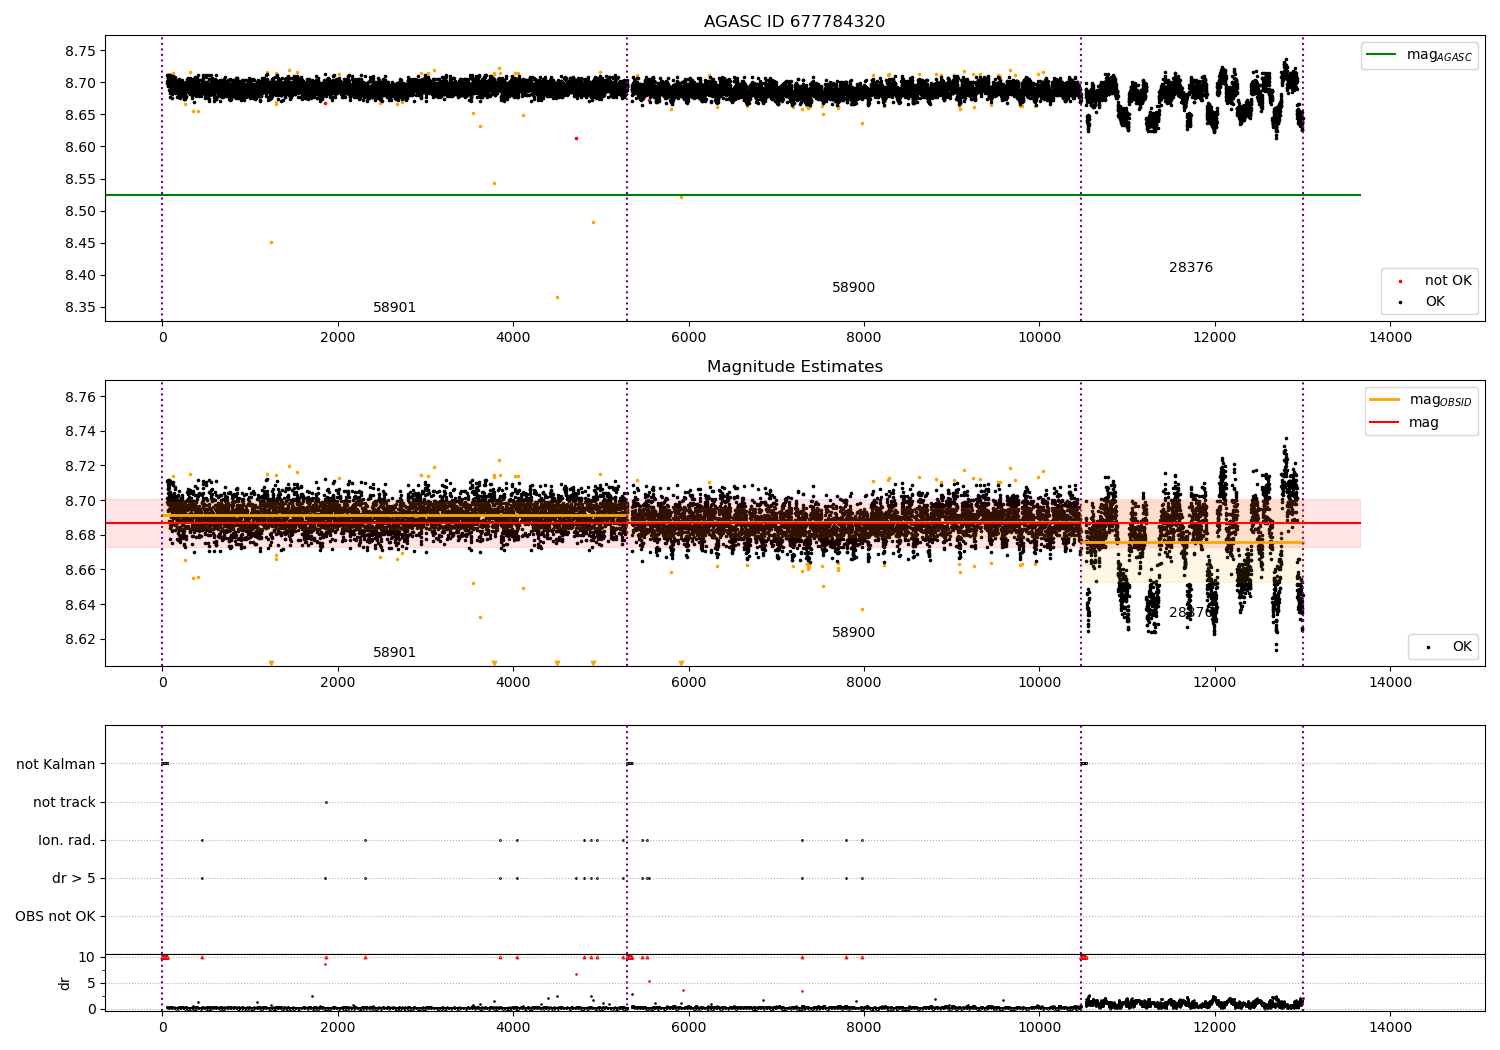The image size is (1500, 1050).
Task: Click obsid label 58901 in the top plot
Action: [x=394, y=308]
